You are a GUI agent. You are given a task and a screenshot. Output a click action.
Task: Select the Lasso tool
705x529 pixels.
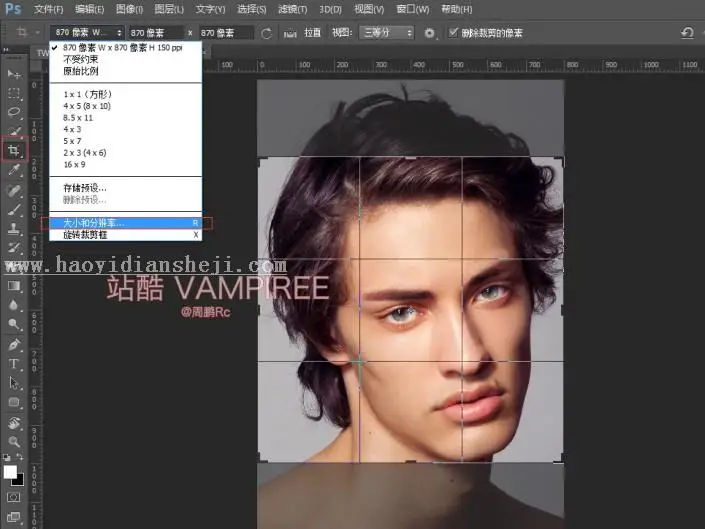coord(14,112)
